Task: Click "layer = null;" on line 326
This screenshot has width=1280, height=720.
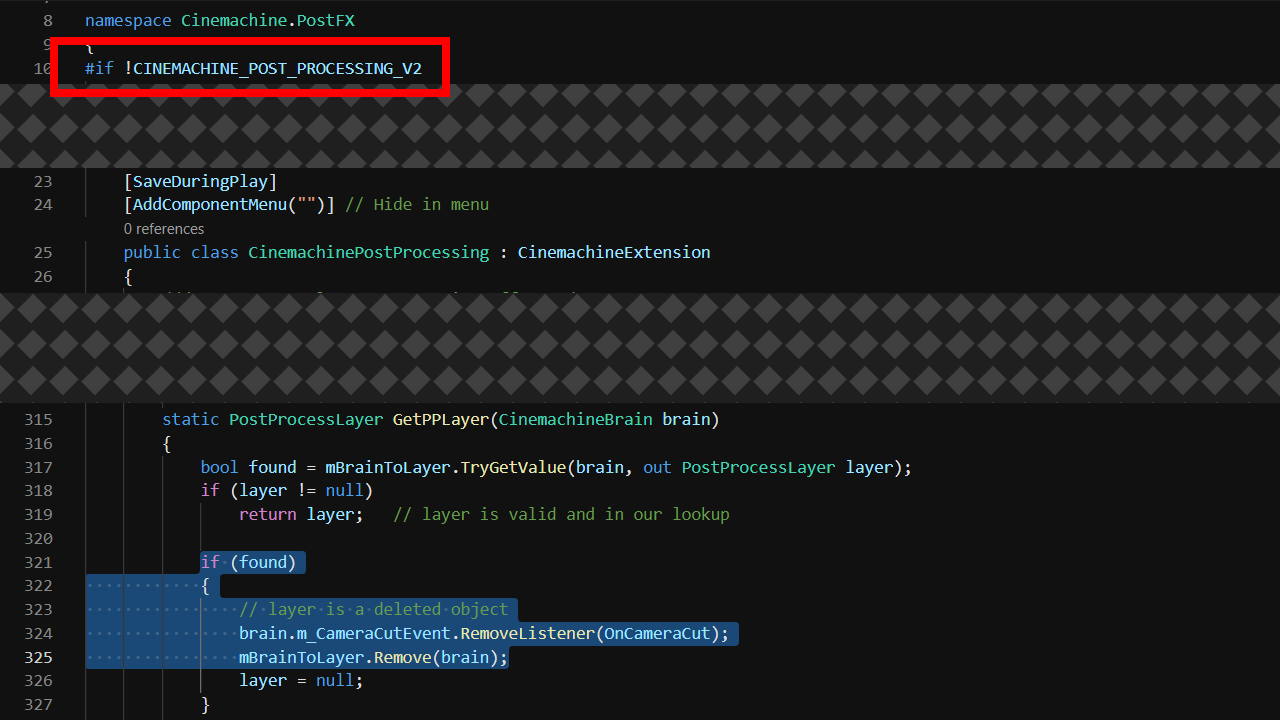Action: coord(301,680)
